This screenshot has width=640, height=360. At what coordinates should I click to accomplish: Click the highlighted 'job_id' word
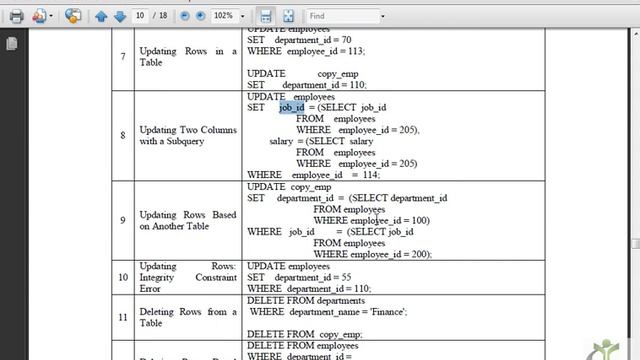[x=292, y=108]
